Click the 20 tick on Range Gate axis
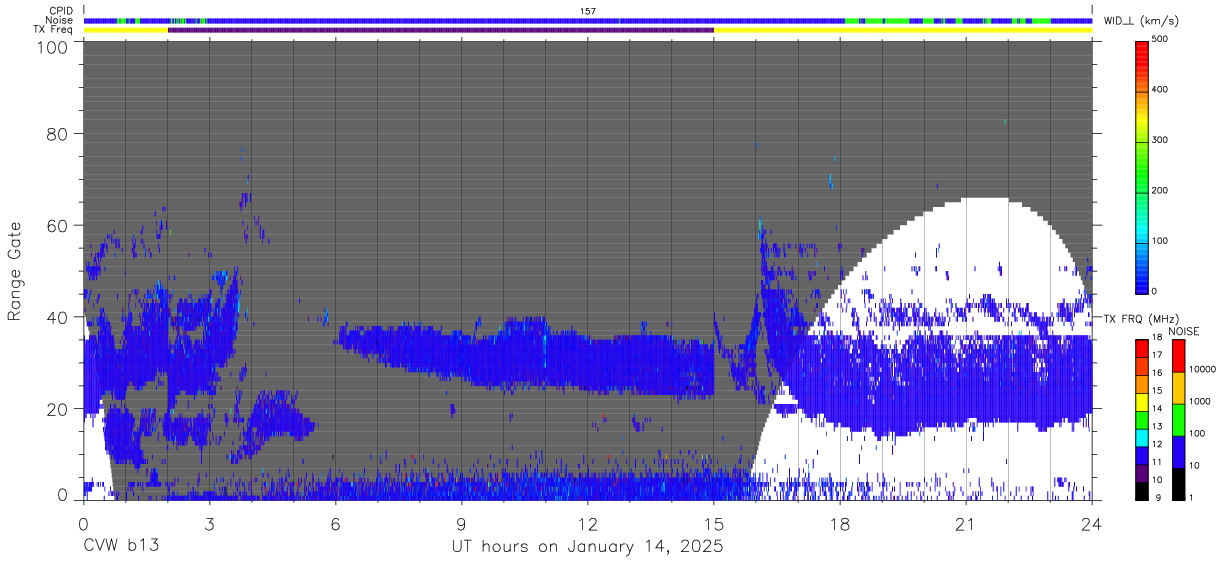Image resolution: width=1228 pixels, height=567 pixels. [x=59, y=409]
